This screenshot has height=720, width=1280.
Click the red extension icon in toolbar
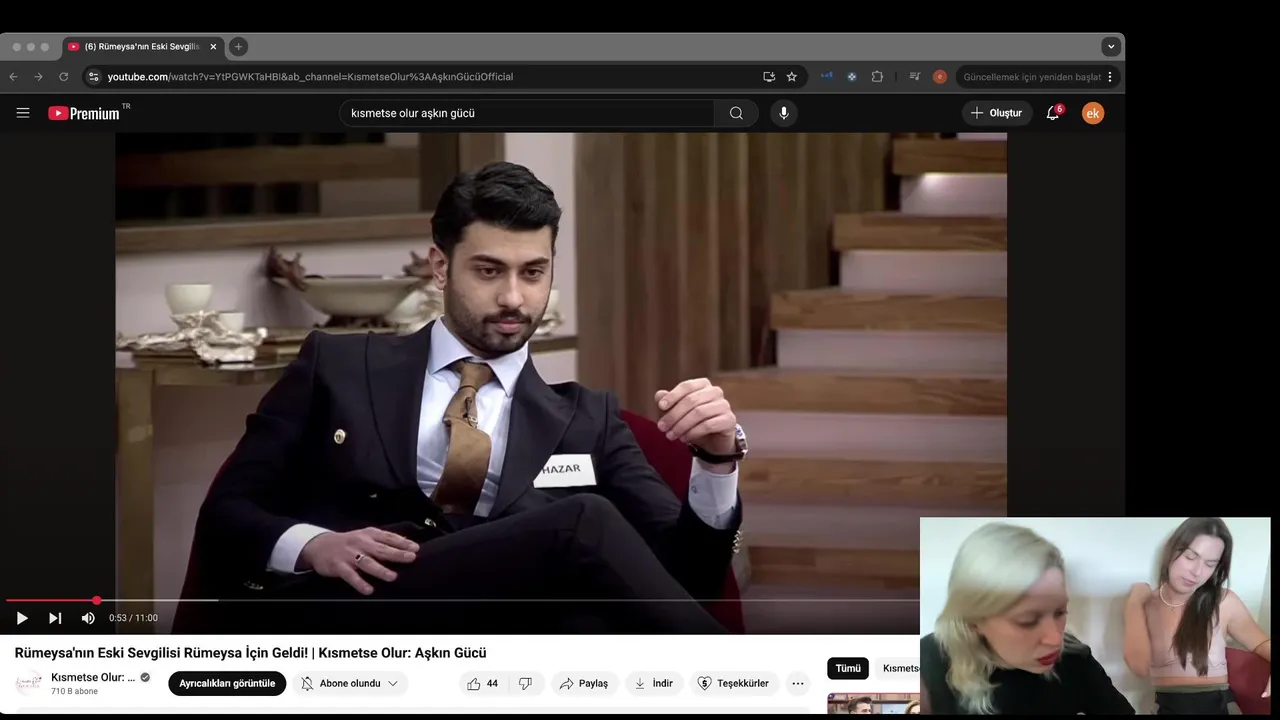click(940, 76)
